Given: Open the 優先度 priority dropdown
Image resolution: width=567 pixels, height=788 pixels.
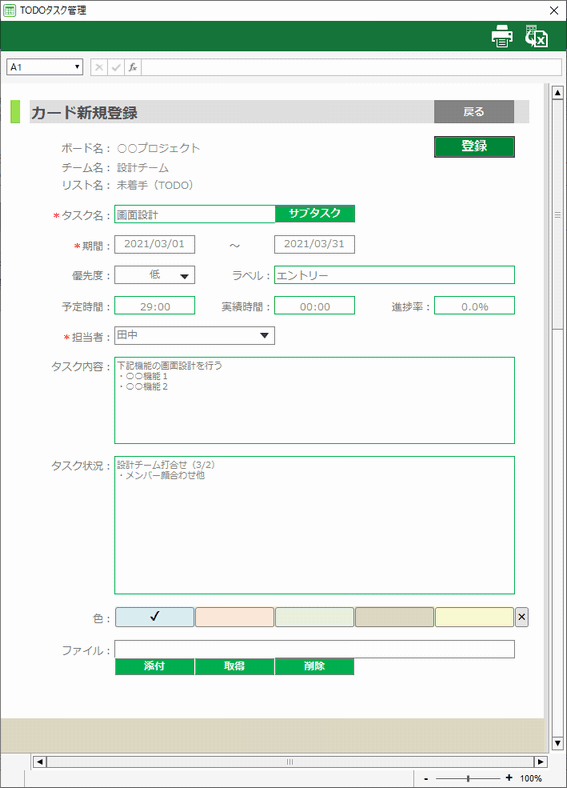Looking at the screenshot, I should (184, 276).
